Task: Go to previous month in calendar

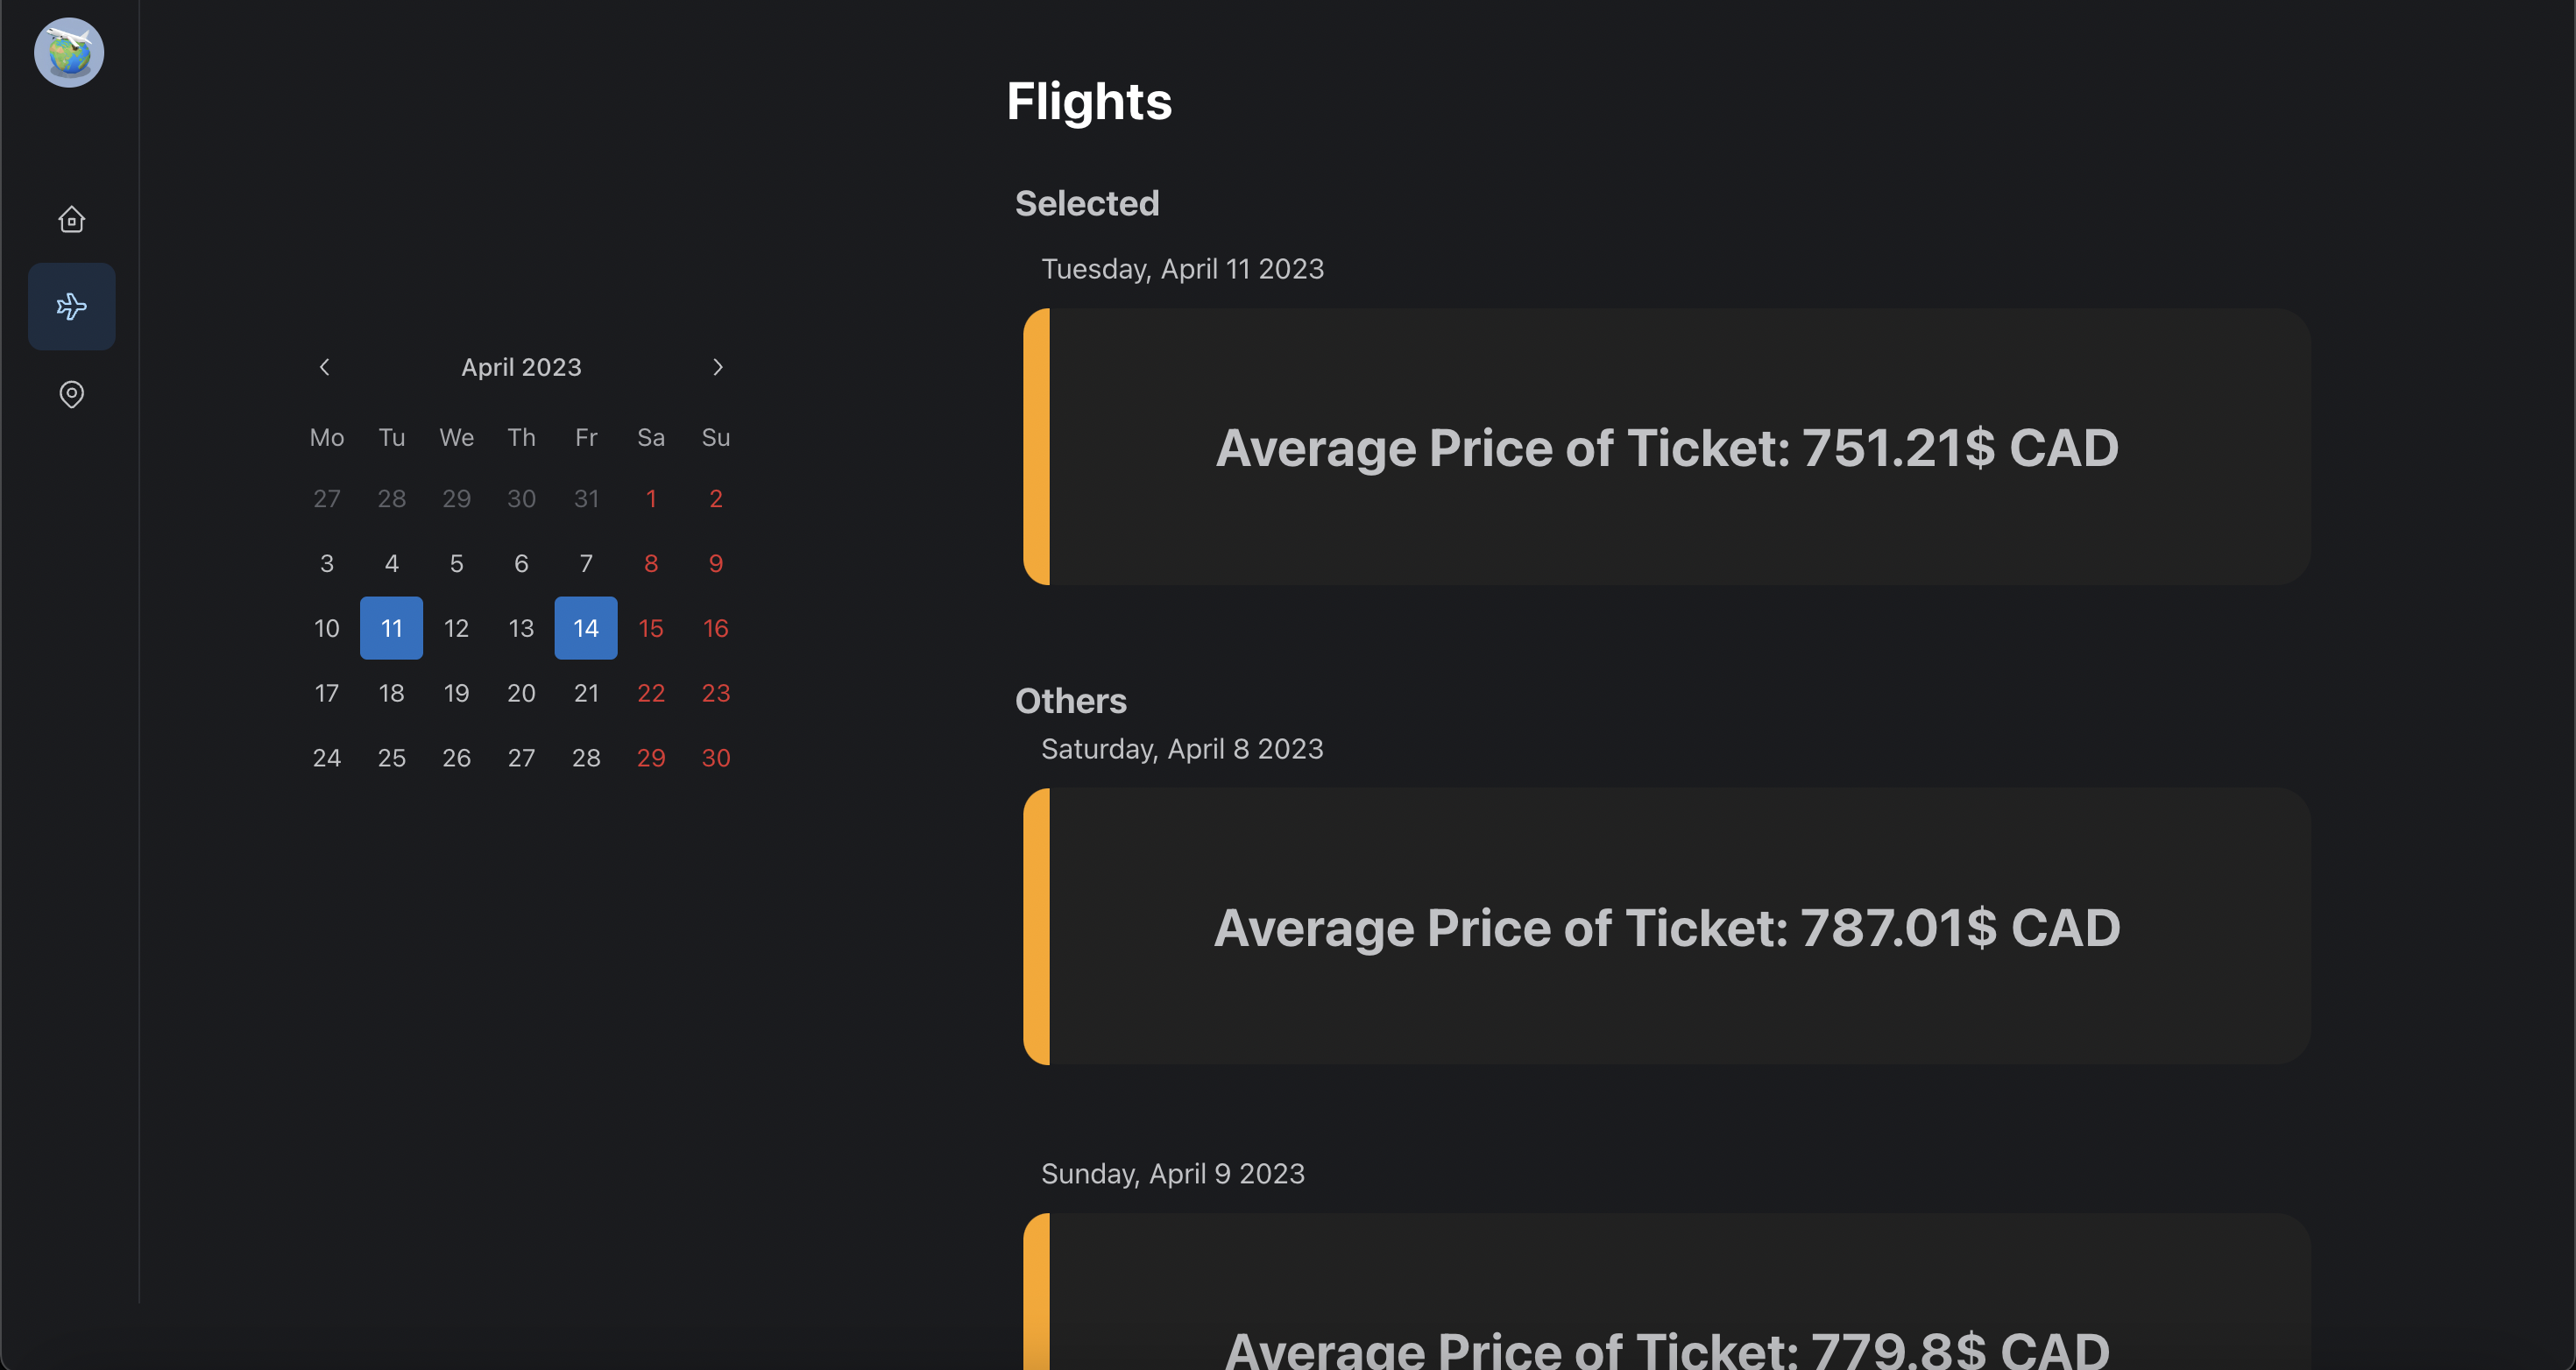Action: click(324, 367)
